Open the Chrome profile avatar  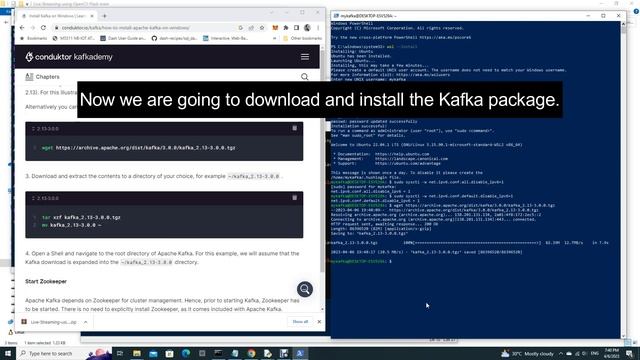point(307,28)
